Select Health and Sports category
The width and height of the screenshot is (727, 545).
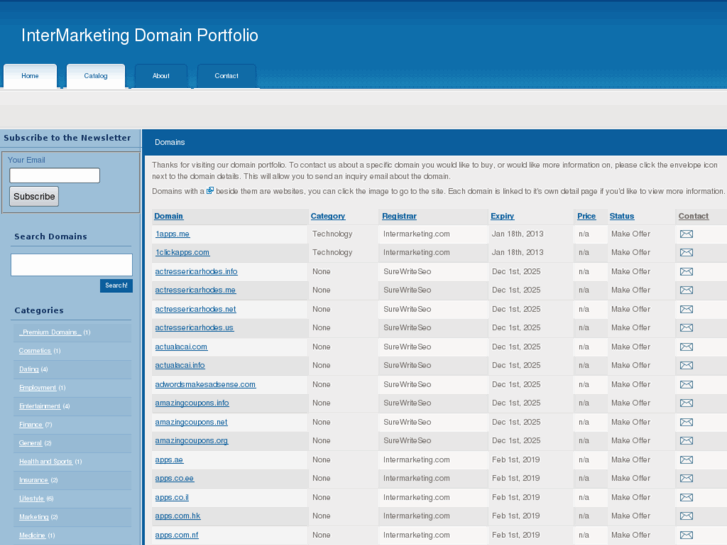tap(46, 462)
